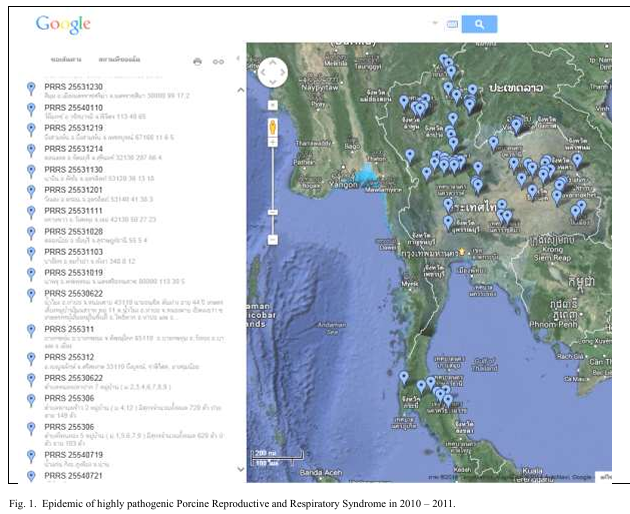Open the on-screen keyboard icon in search box
This screenshot has height=514, width=630.
(452, 25)
